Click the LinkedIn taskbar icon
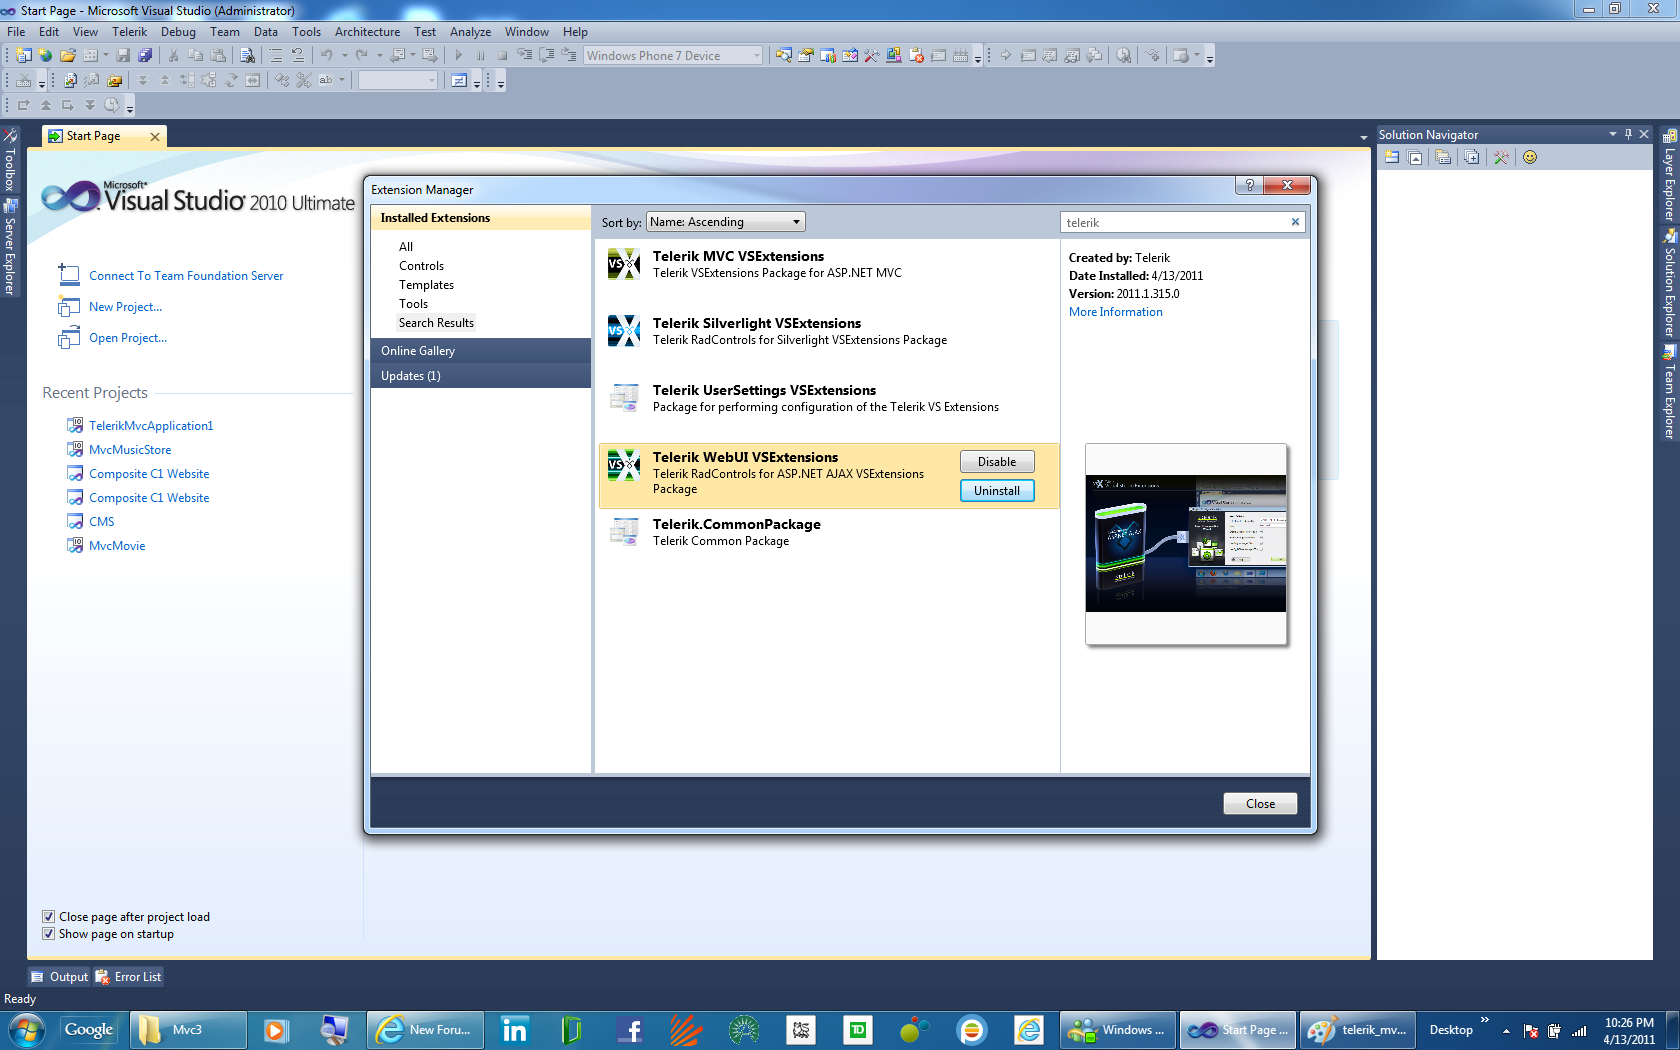1680x1050 pixels. pos(514,1030)
